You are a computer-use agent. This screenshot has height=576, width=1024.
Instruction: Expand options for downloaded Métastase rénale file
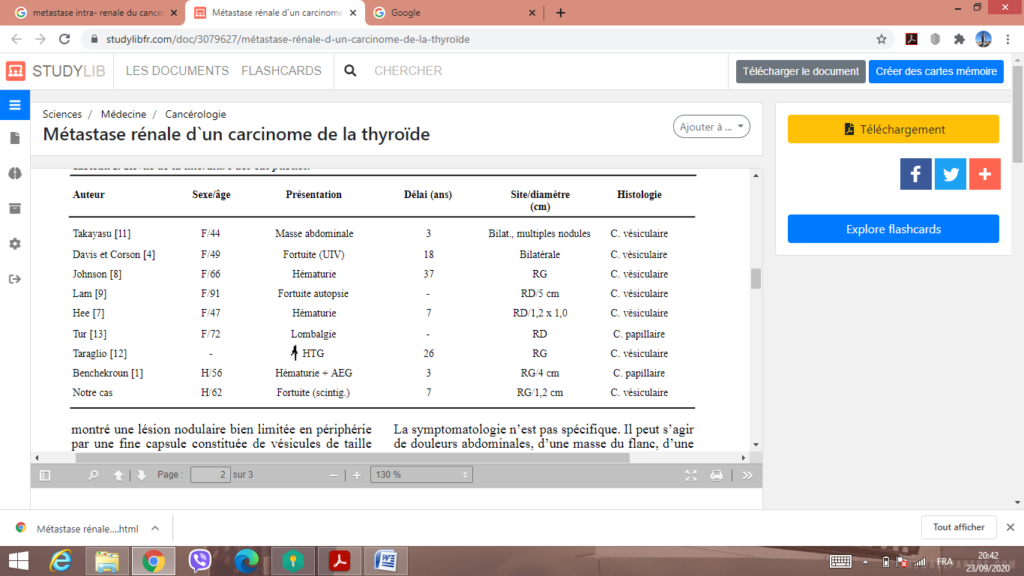pos(154,528)
